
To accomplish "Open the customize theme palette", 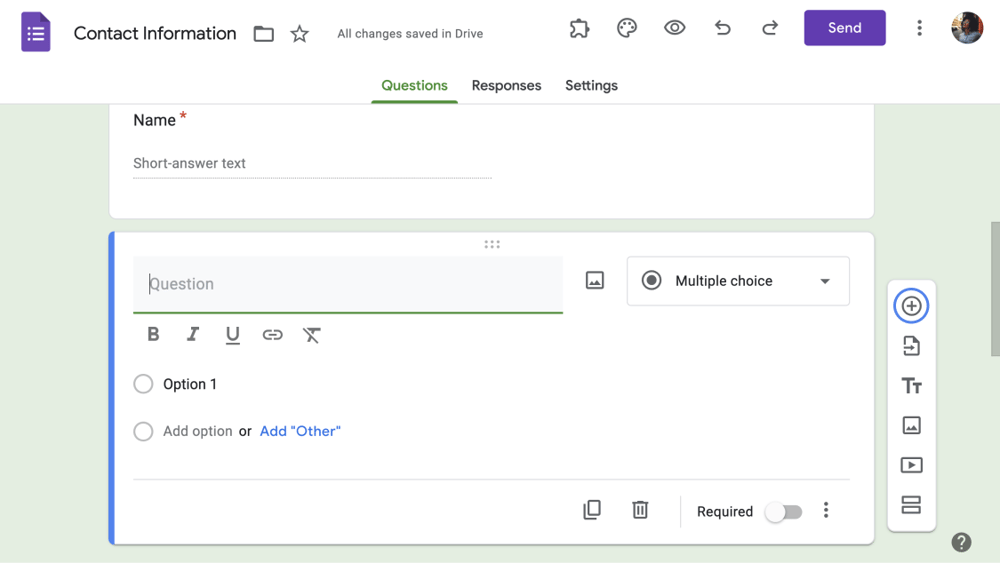I will tap(627, 28).
